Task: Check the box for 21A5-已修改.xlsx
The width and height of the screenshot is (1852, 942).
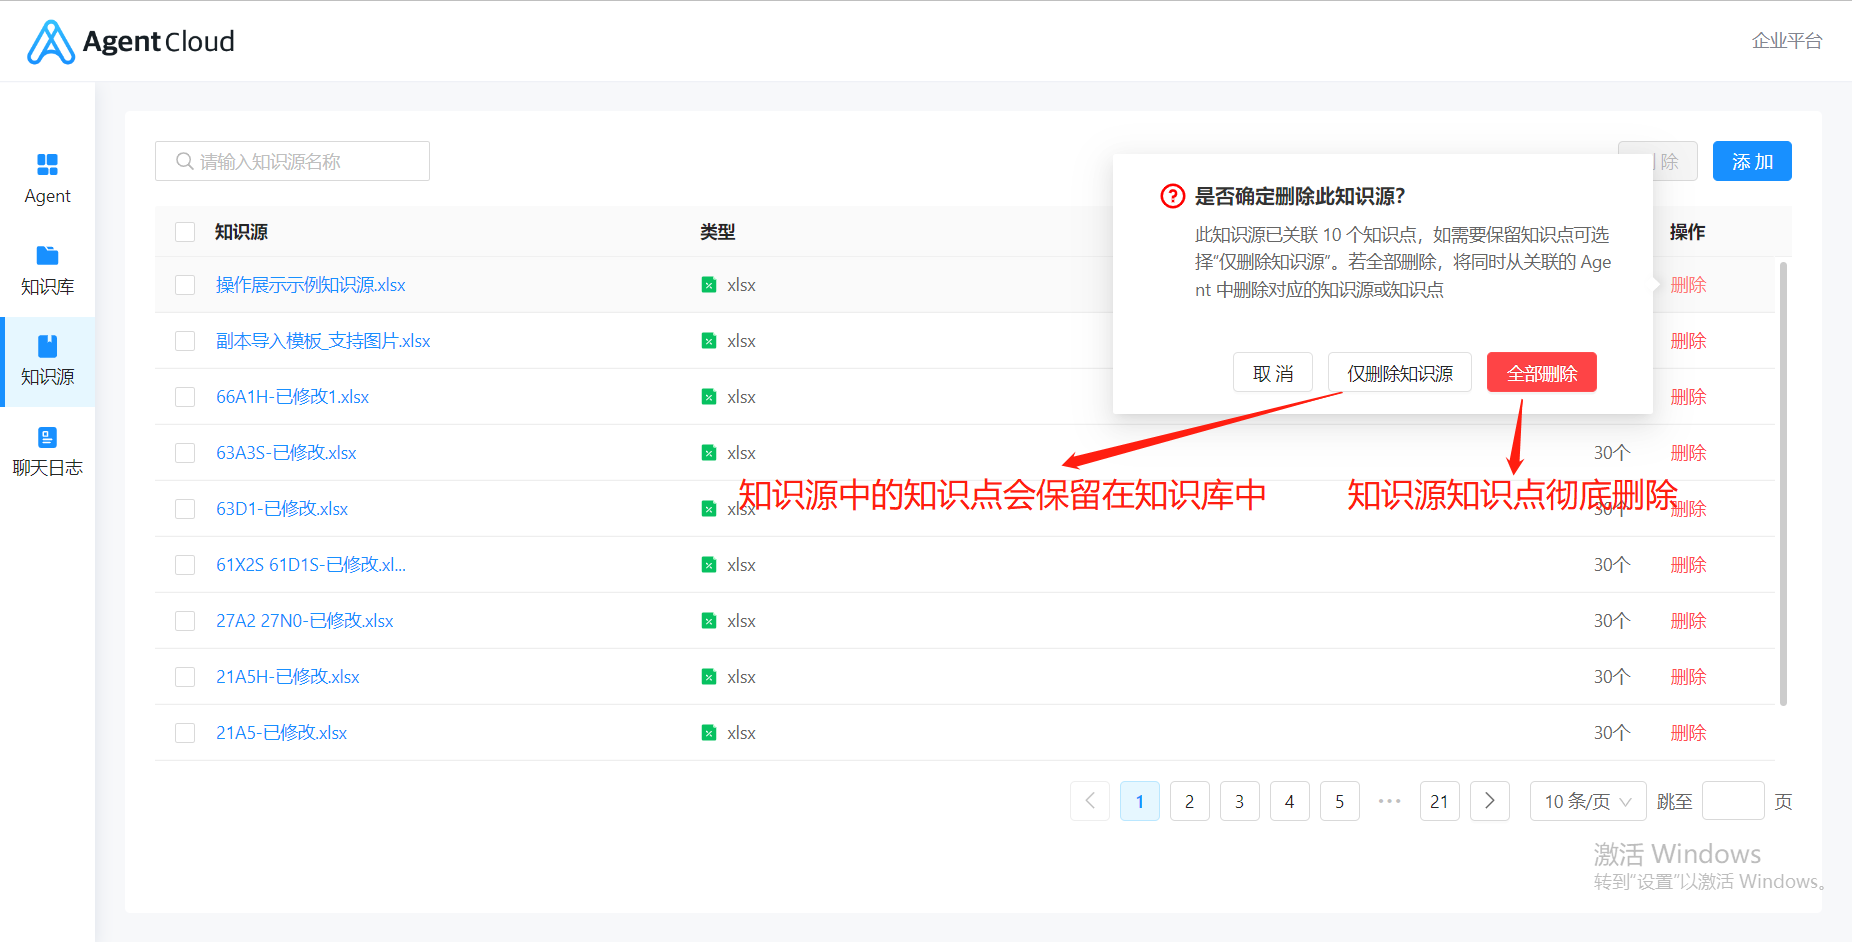Action: (x=185, y=733)
